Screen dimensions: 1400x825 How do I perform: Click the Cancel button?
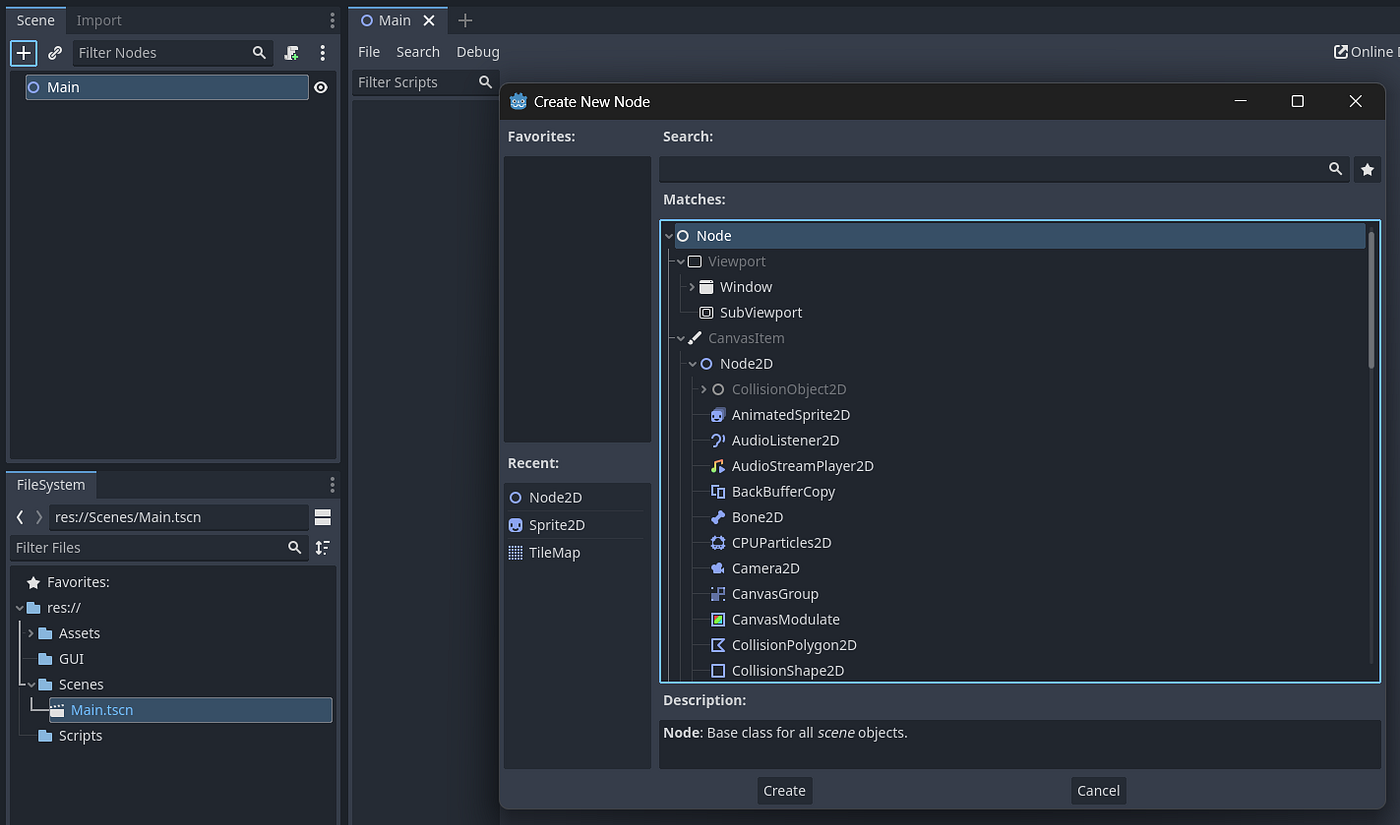pos(1098,790)
